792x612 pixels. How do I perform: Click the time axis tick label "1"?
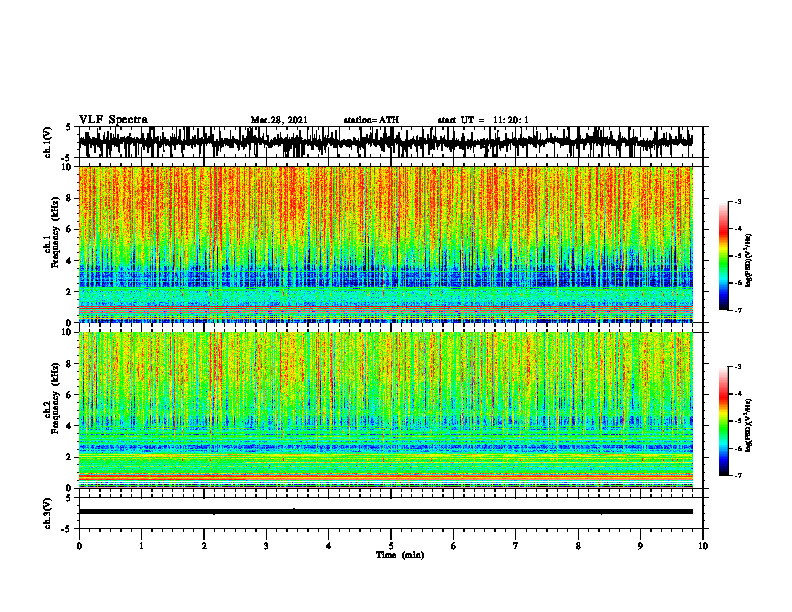141,546
